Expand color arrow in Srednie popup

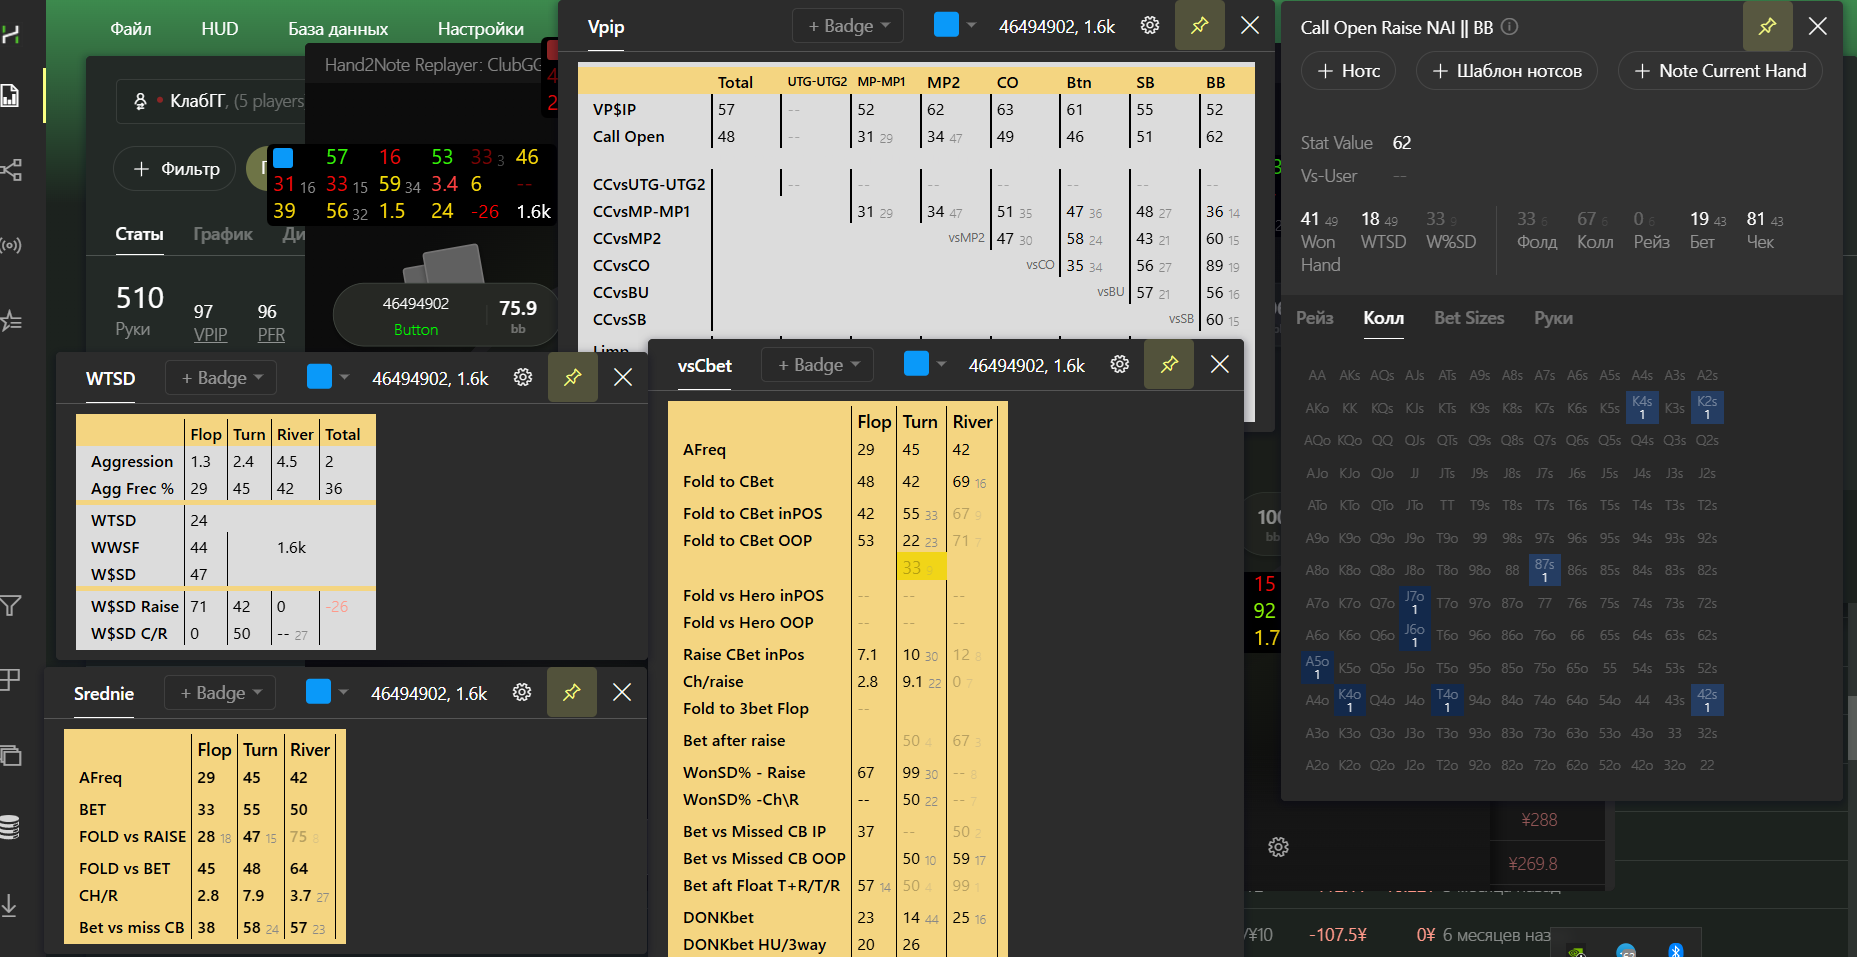click(x=343, y=692)
